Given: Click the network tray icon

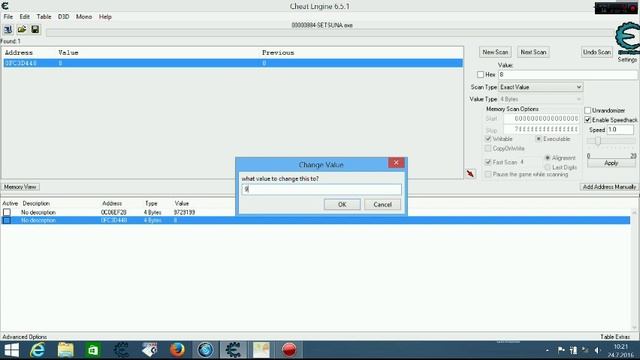Looking at the screenshot, I should point(573,350).
